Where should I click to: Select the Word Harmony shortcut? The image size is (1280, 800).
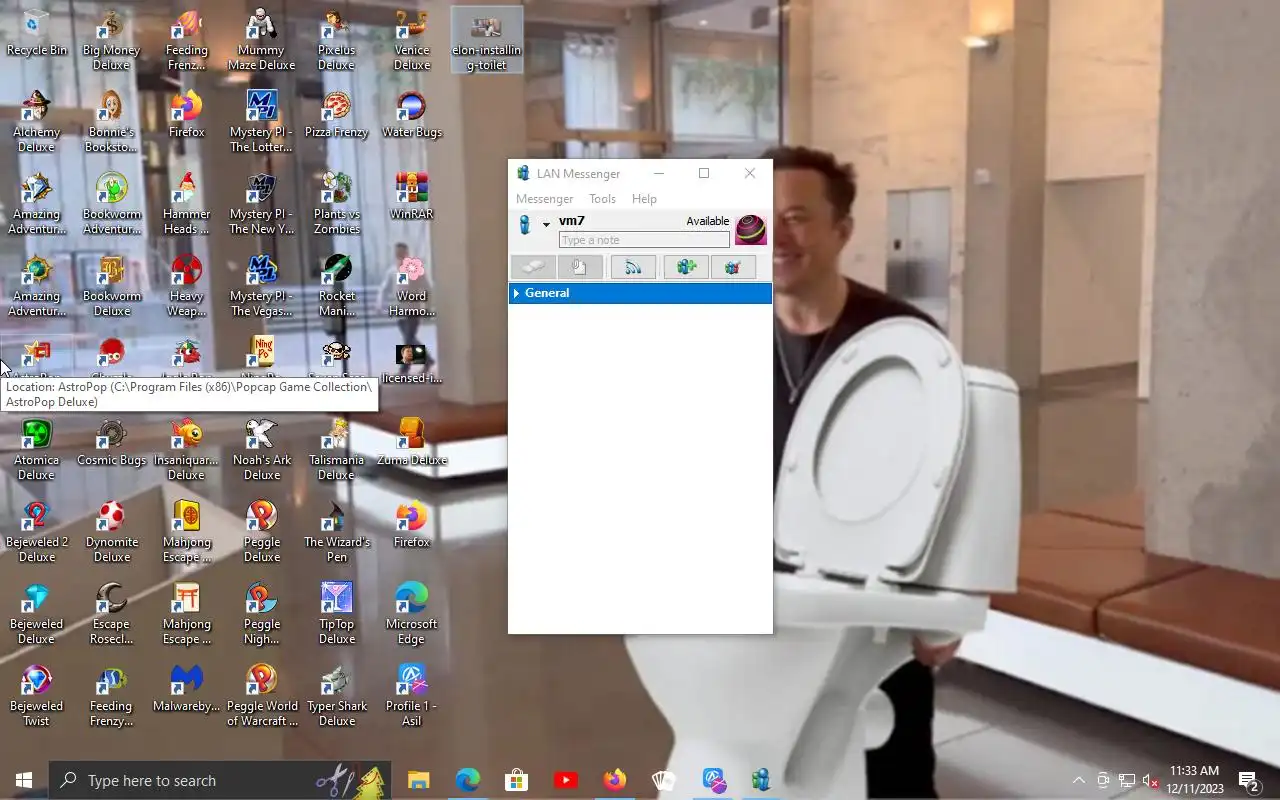pos(411,286)
